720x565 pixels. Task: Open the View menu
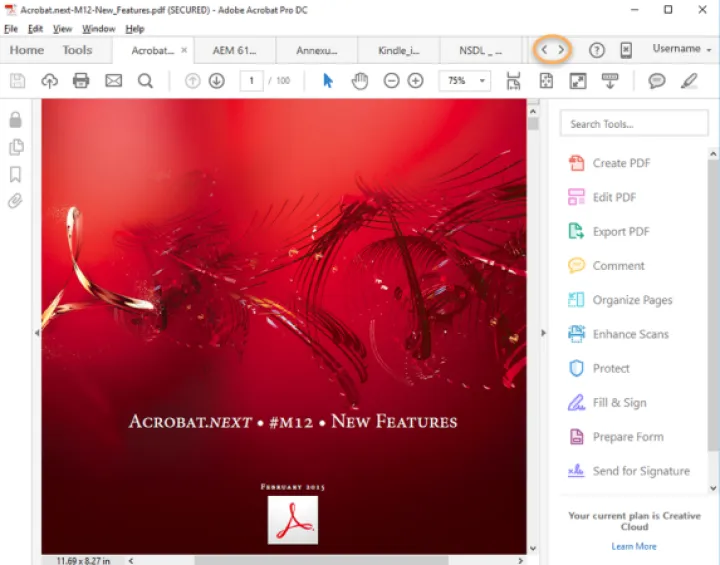[x=62, y=29]
